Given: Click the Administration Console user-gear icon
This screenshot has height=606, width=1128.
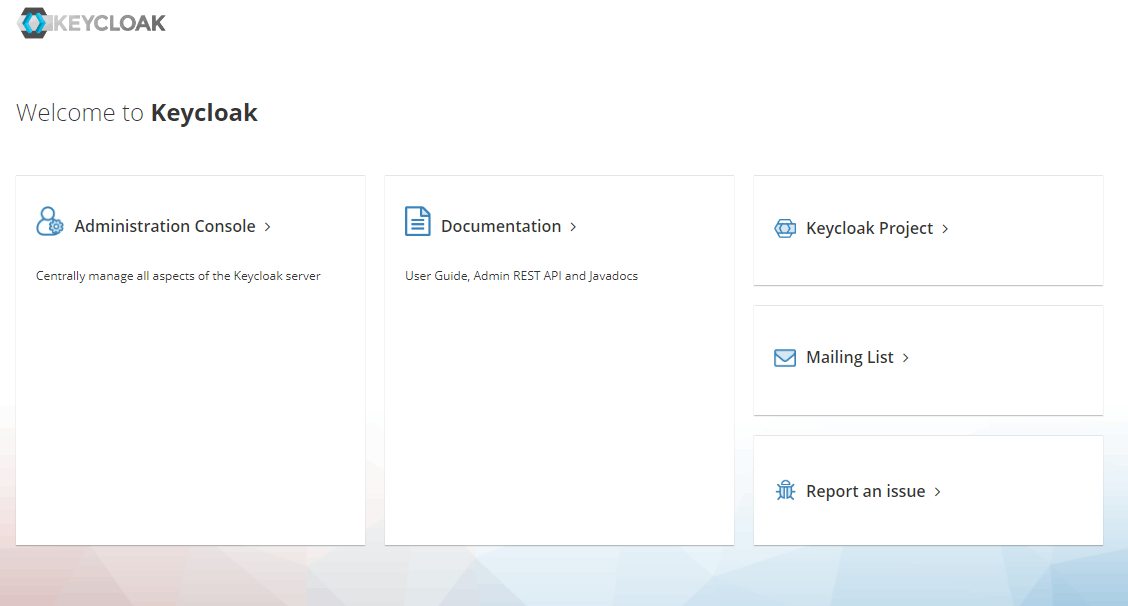Looking at the screenshot, I should pyautogui.click(x=50, y=221).
